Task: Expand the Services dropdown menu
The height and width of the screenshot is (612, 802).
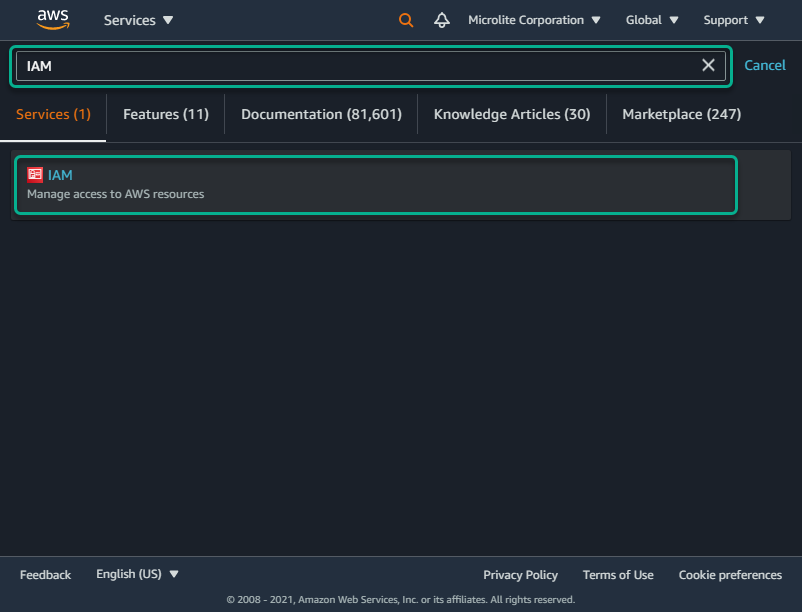Action: (139, 20)
